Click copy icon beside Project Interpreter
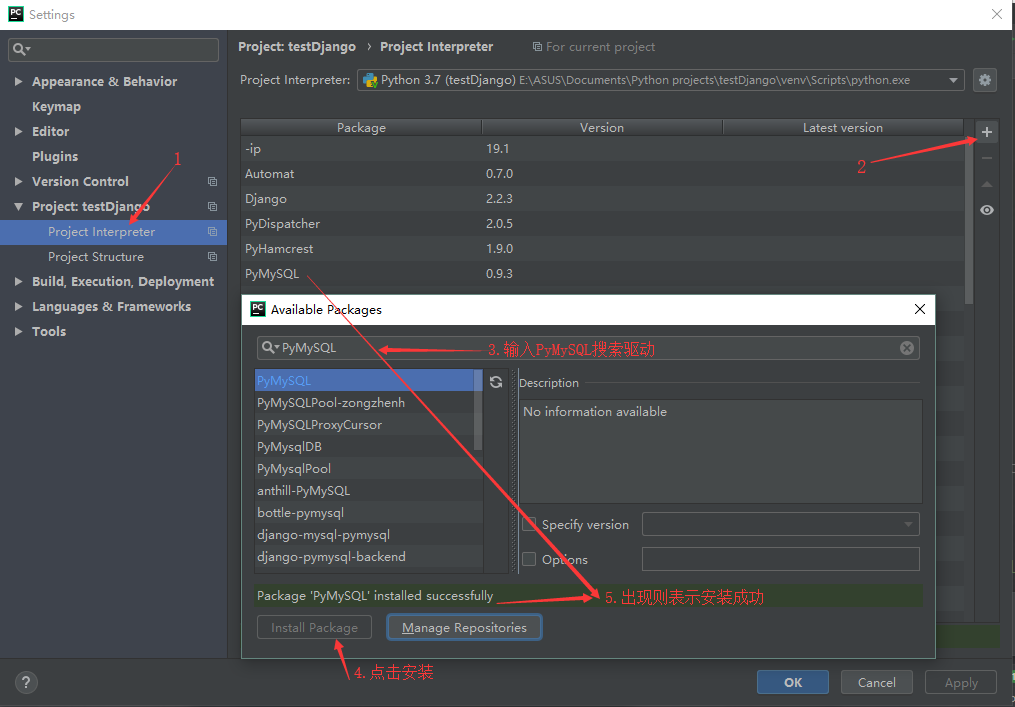 pos(212,232)
